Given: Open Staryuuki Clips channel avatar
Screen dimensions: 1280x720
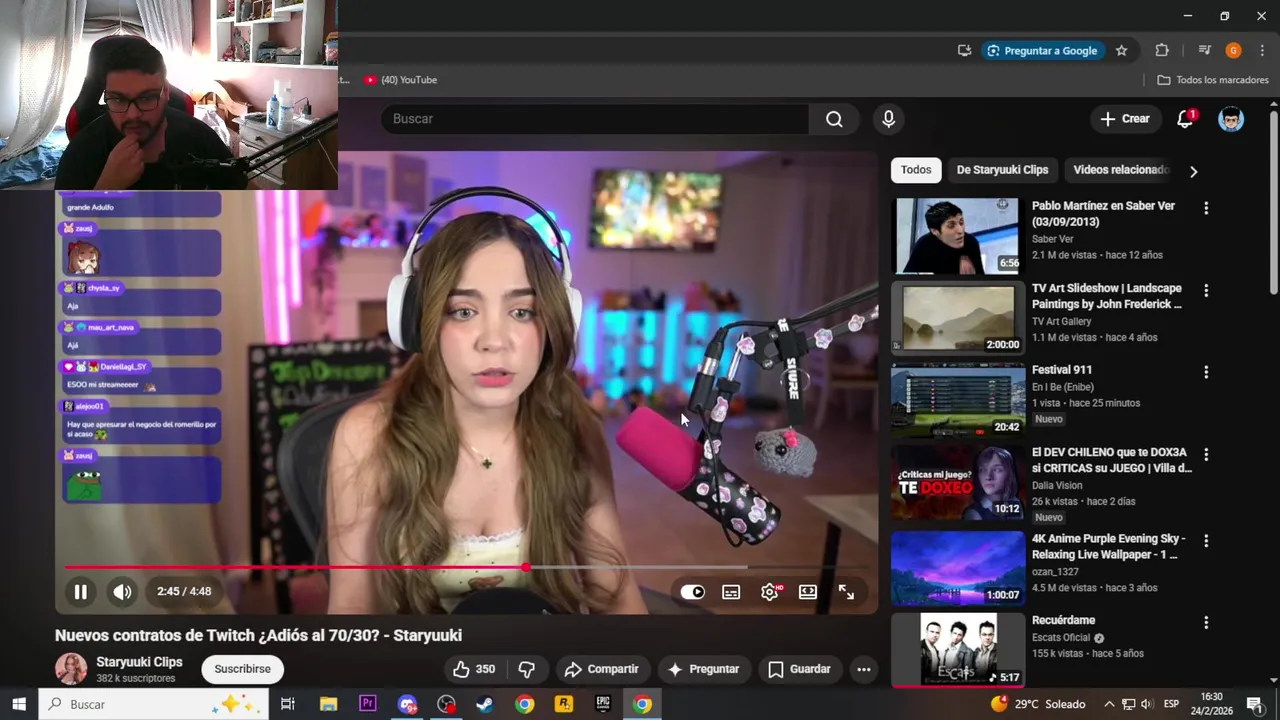Looking at the screenshot, I should [x=71, y=669].
